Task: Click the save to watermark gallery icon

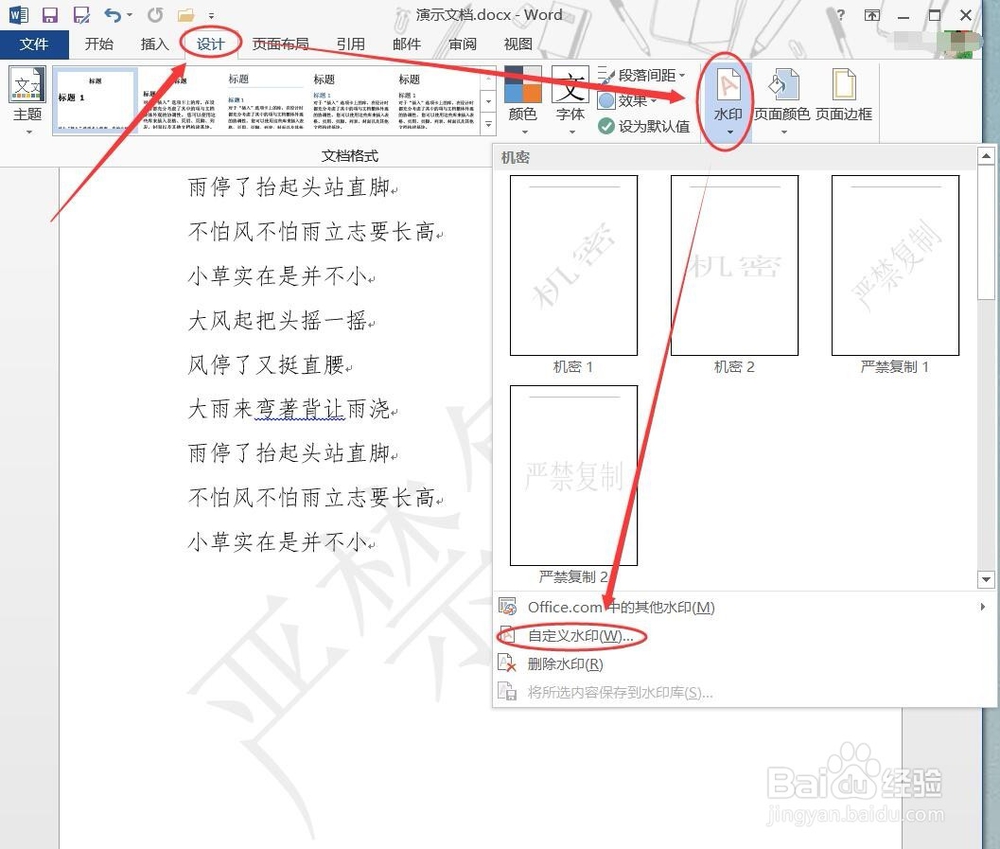Action: pos(508,691)
